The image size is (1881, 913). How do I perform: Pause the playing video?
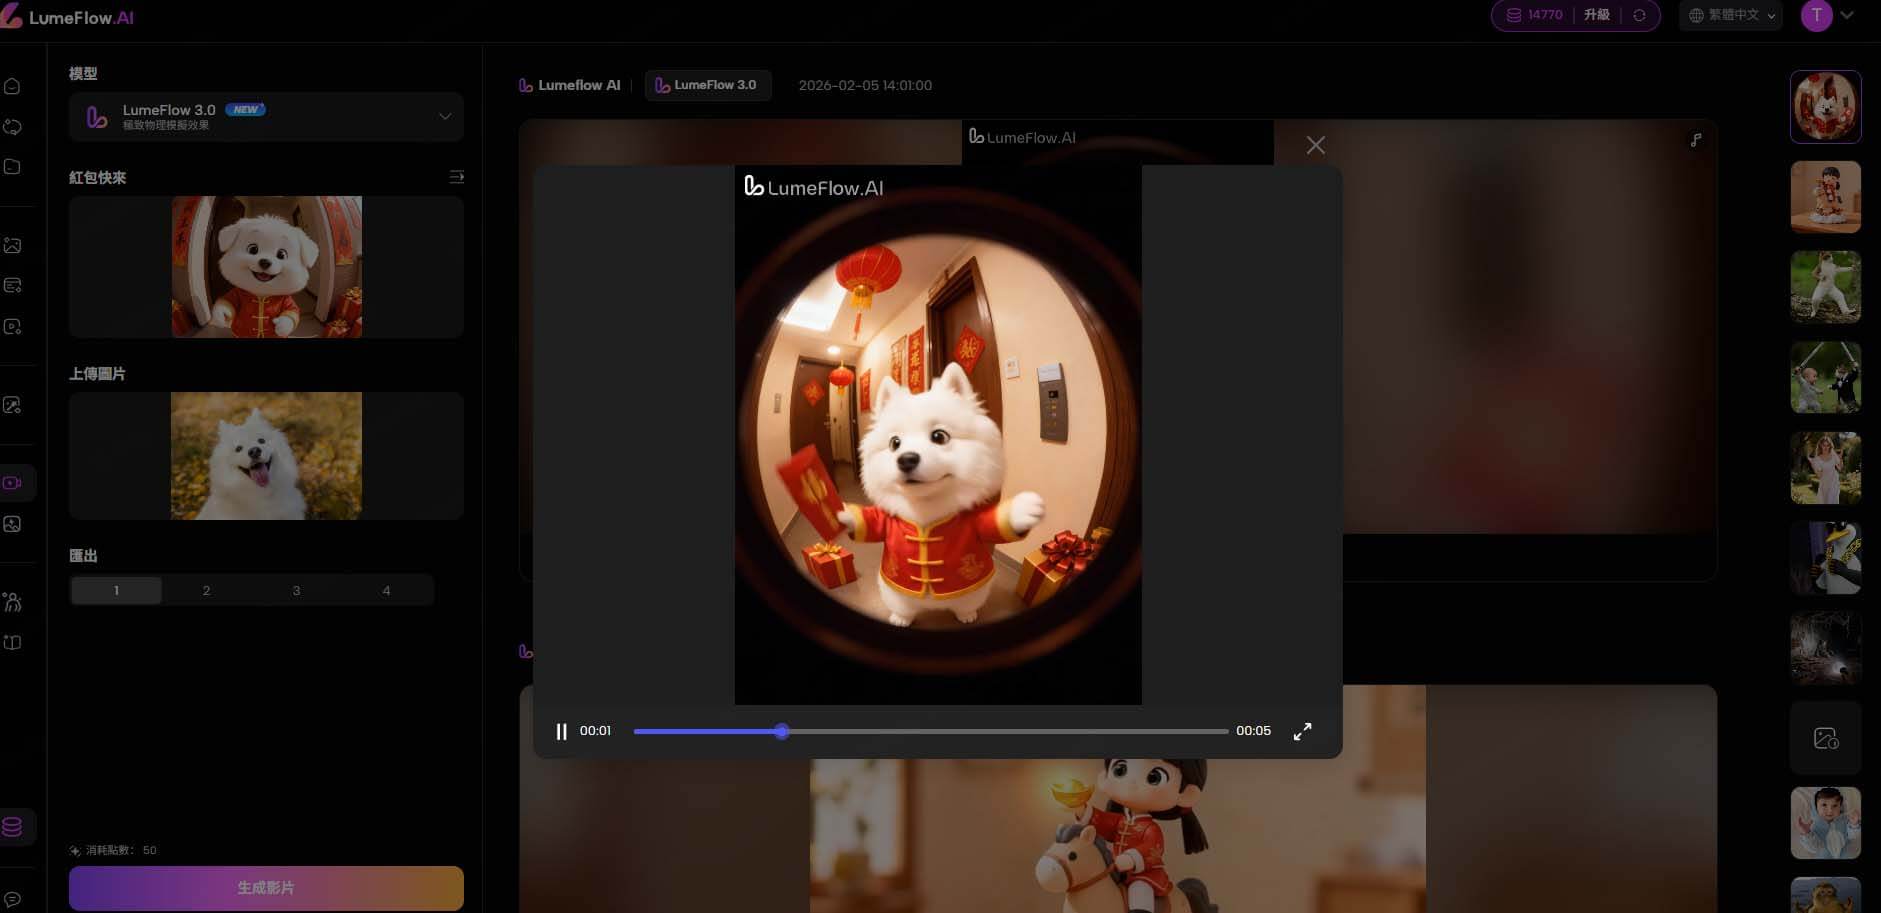coord(561,731)
